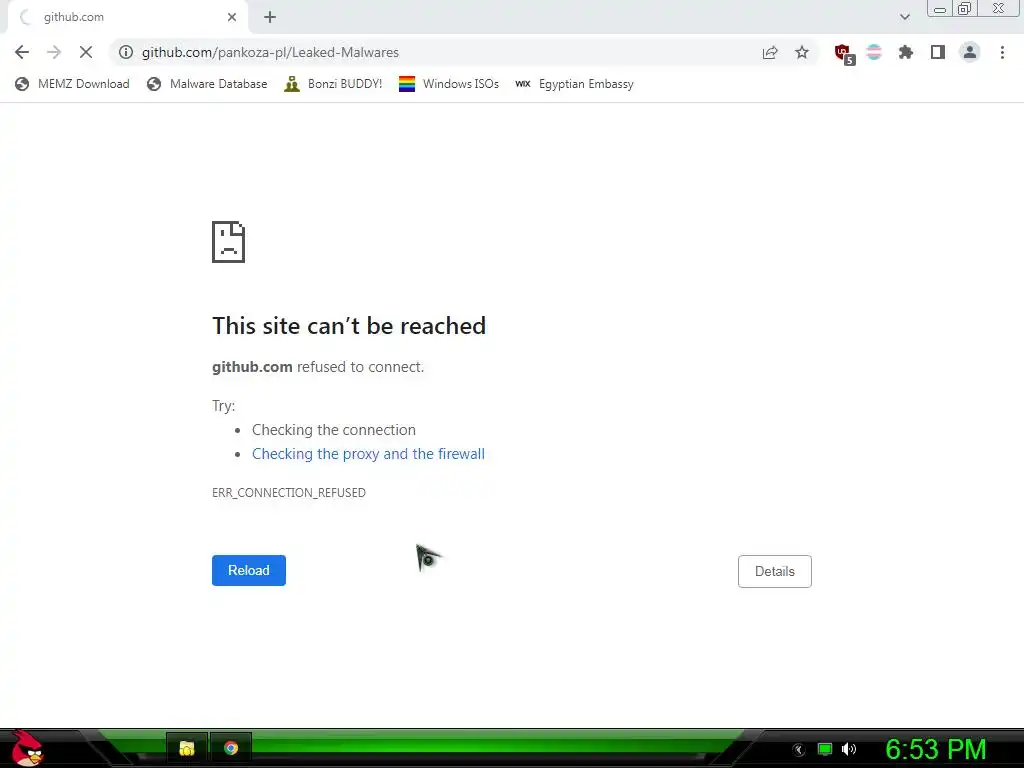Open Chrome three-dot menu
Viewport: 1024px width, 768px height.
1002,52
